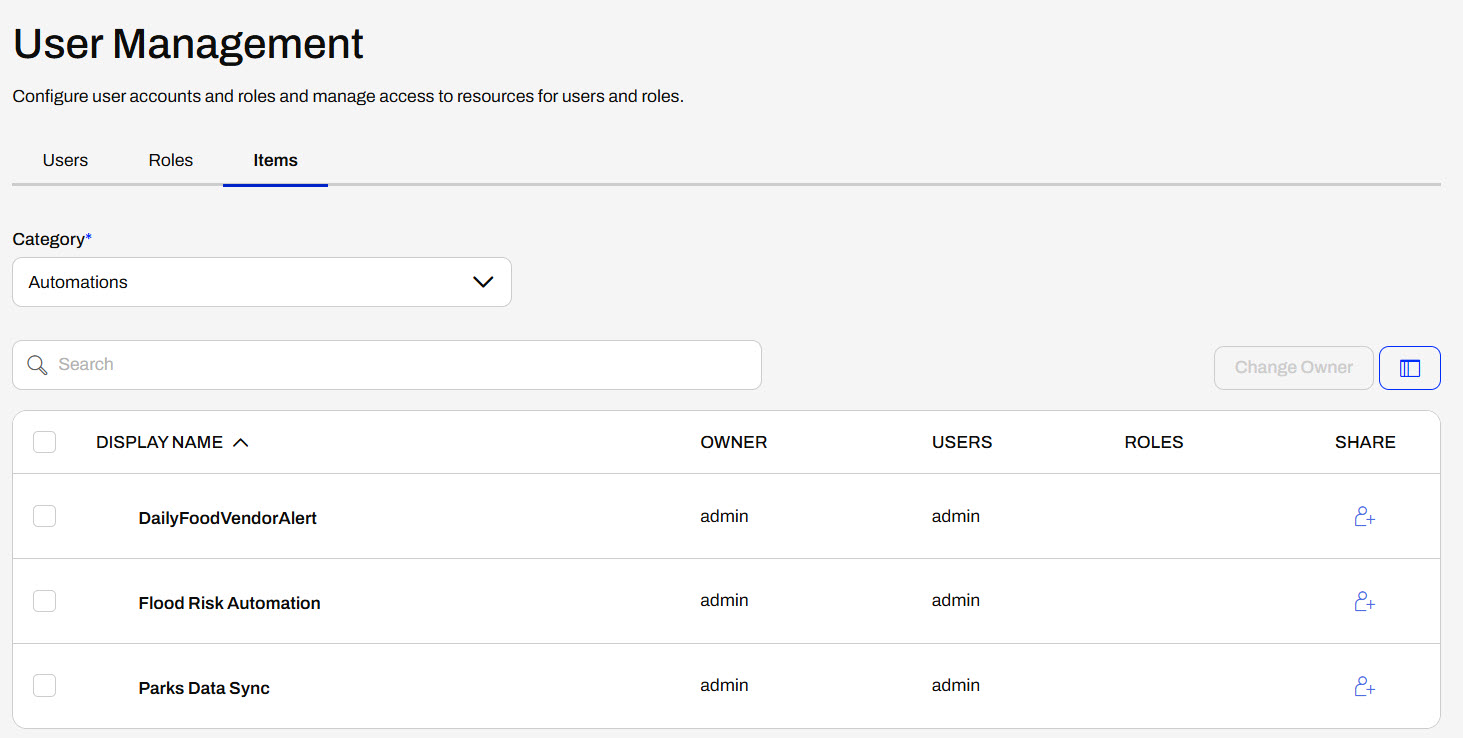The height and width of the screenshot is (738, 1463).
Task: Open the DailyFoodVendorAlert item
Action: (x=227, y=518)
